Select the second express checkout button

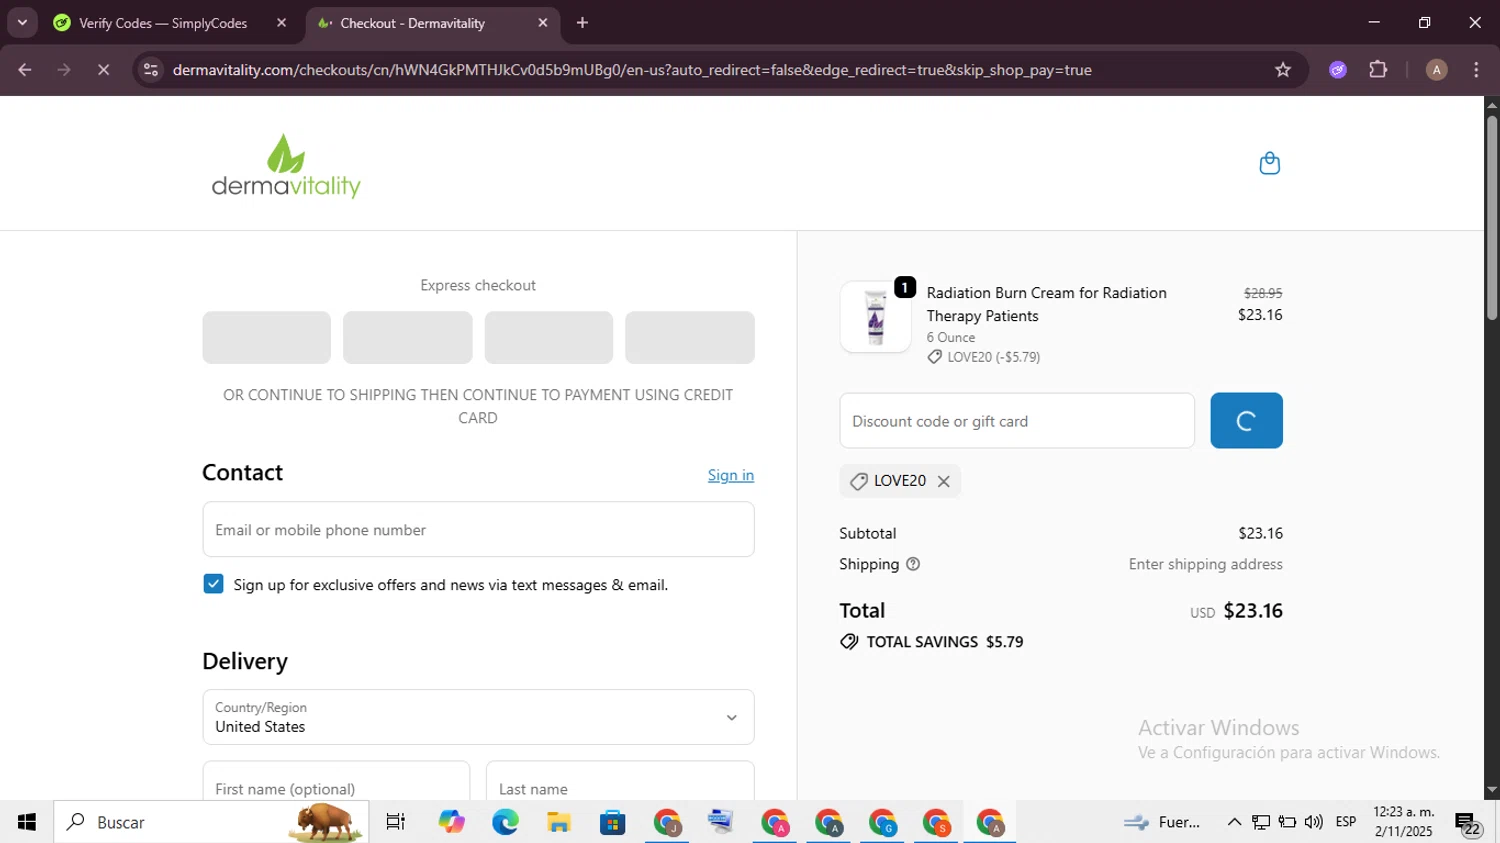[407, 337]
